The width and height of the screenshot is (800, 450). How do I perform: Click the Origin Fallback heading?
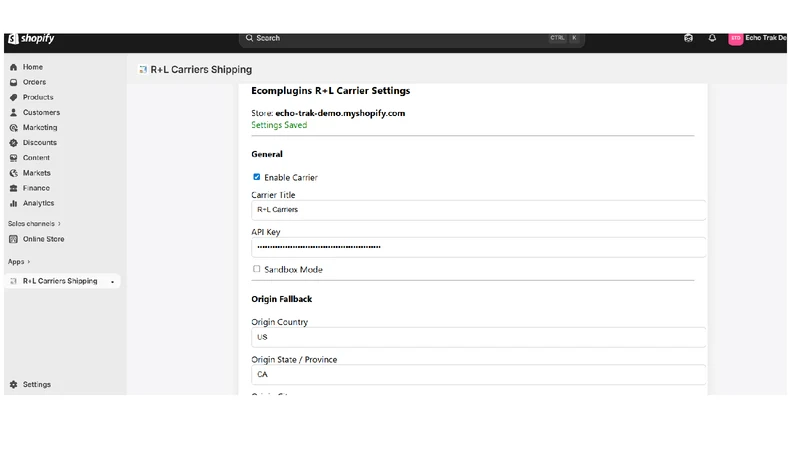click(x=282, y=299)
